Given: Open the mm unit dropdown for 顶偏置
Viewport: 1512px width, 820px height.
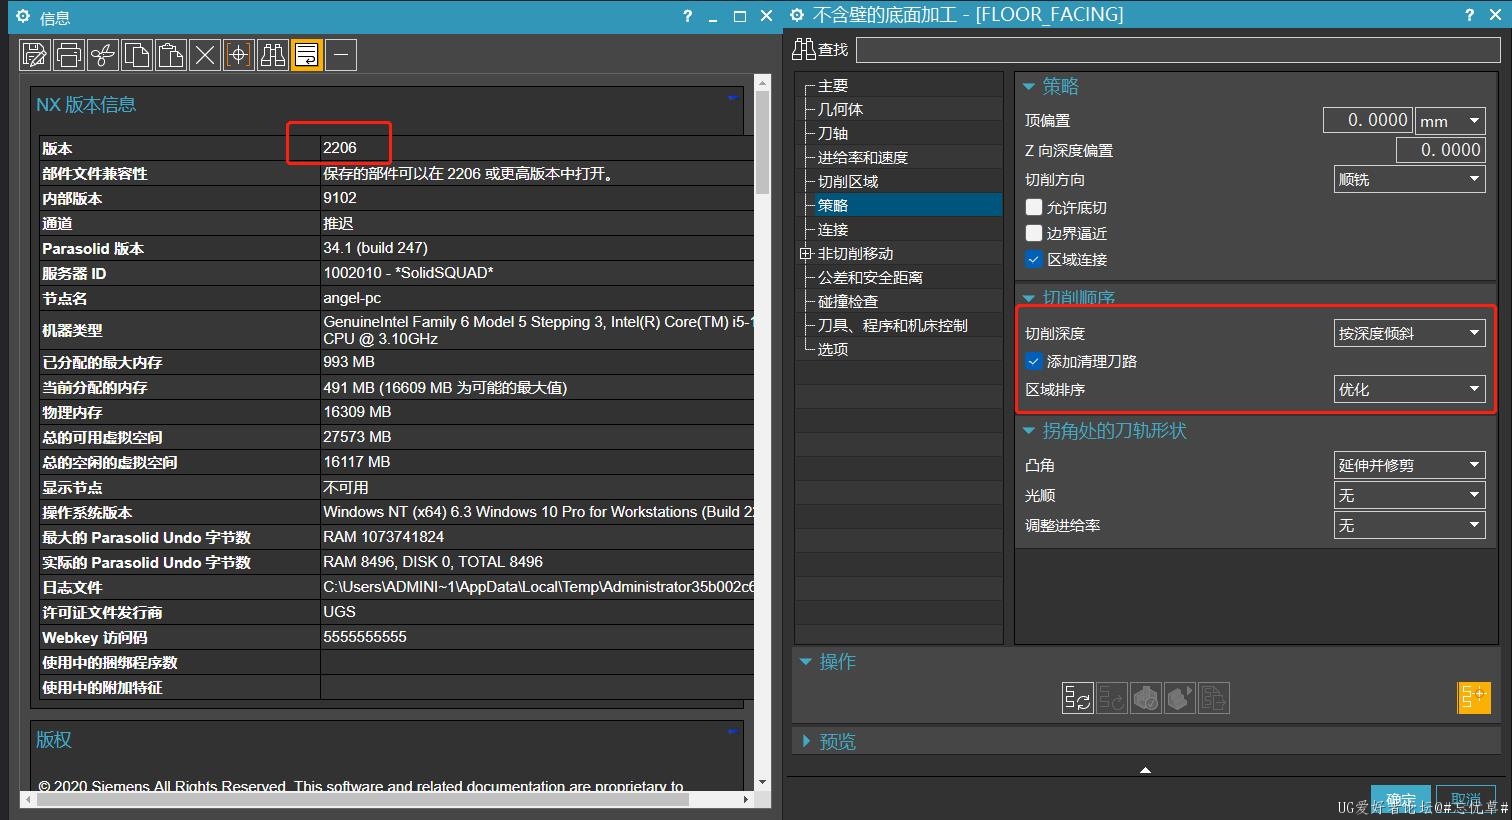Looking at the screenshot, I should [x=1450, y=121].
